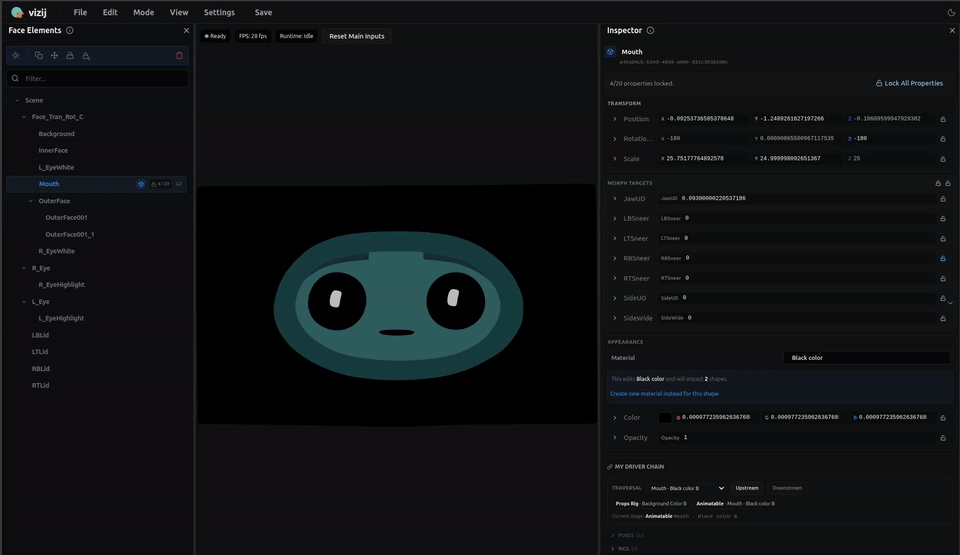
Task: Click the lock-with-plus icon in Face Elements toolbar
Action: 86,56
